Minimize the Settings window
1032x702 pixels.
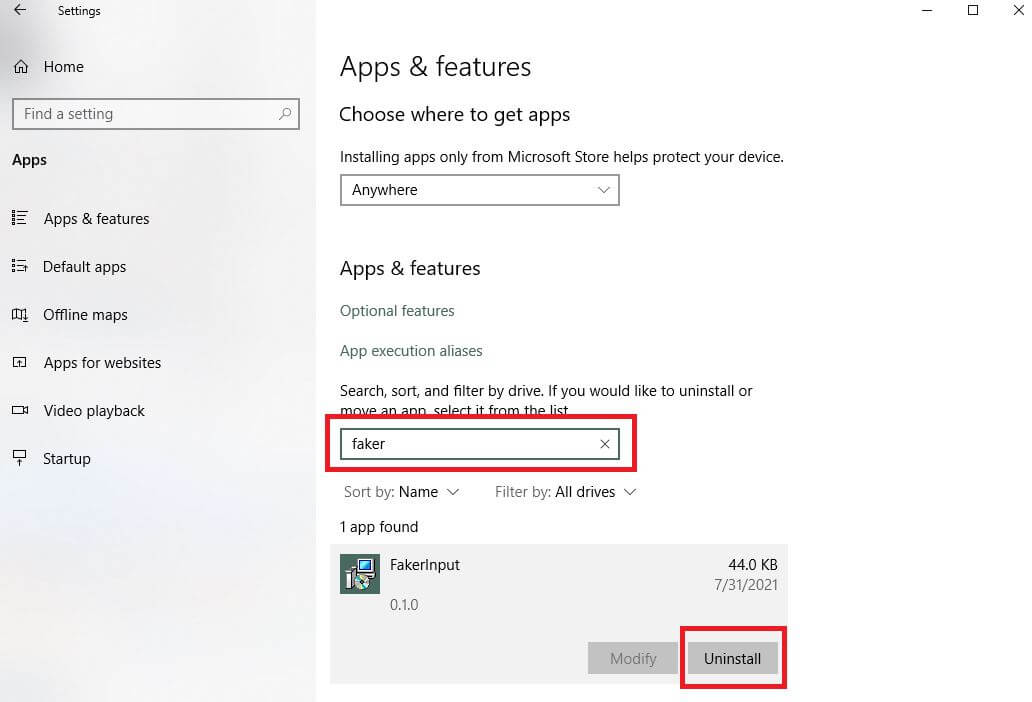tap(927, 10)
